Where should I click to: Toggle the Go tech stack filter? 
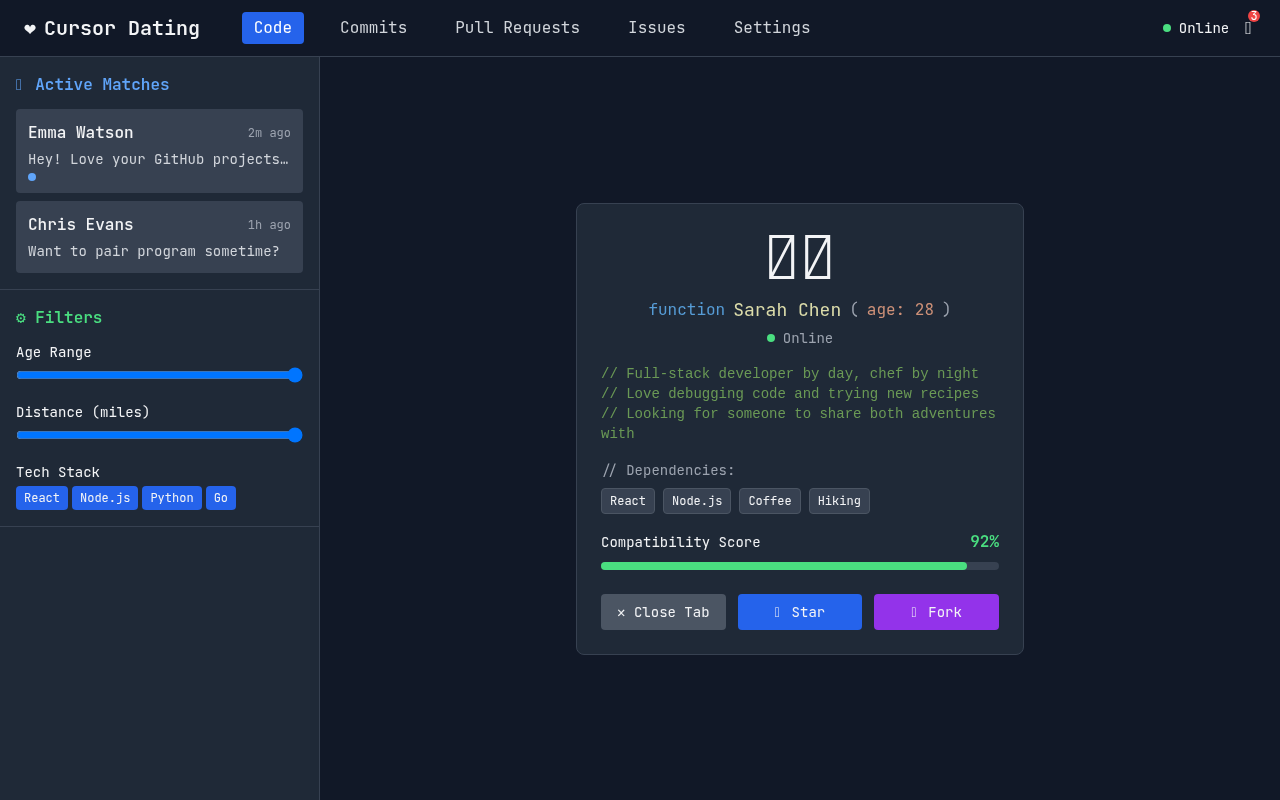pos(221,498)
